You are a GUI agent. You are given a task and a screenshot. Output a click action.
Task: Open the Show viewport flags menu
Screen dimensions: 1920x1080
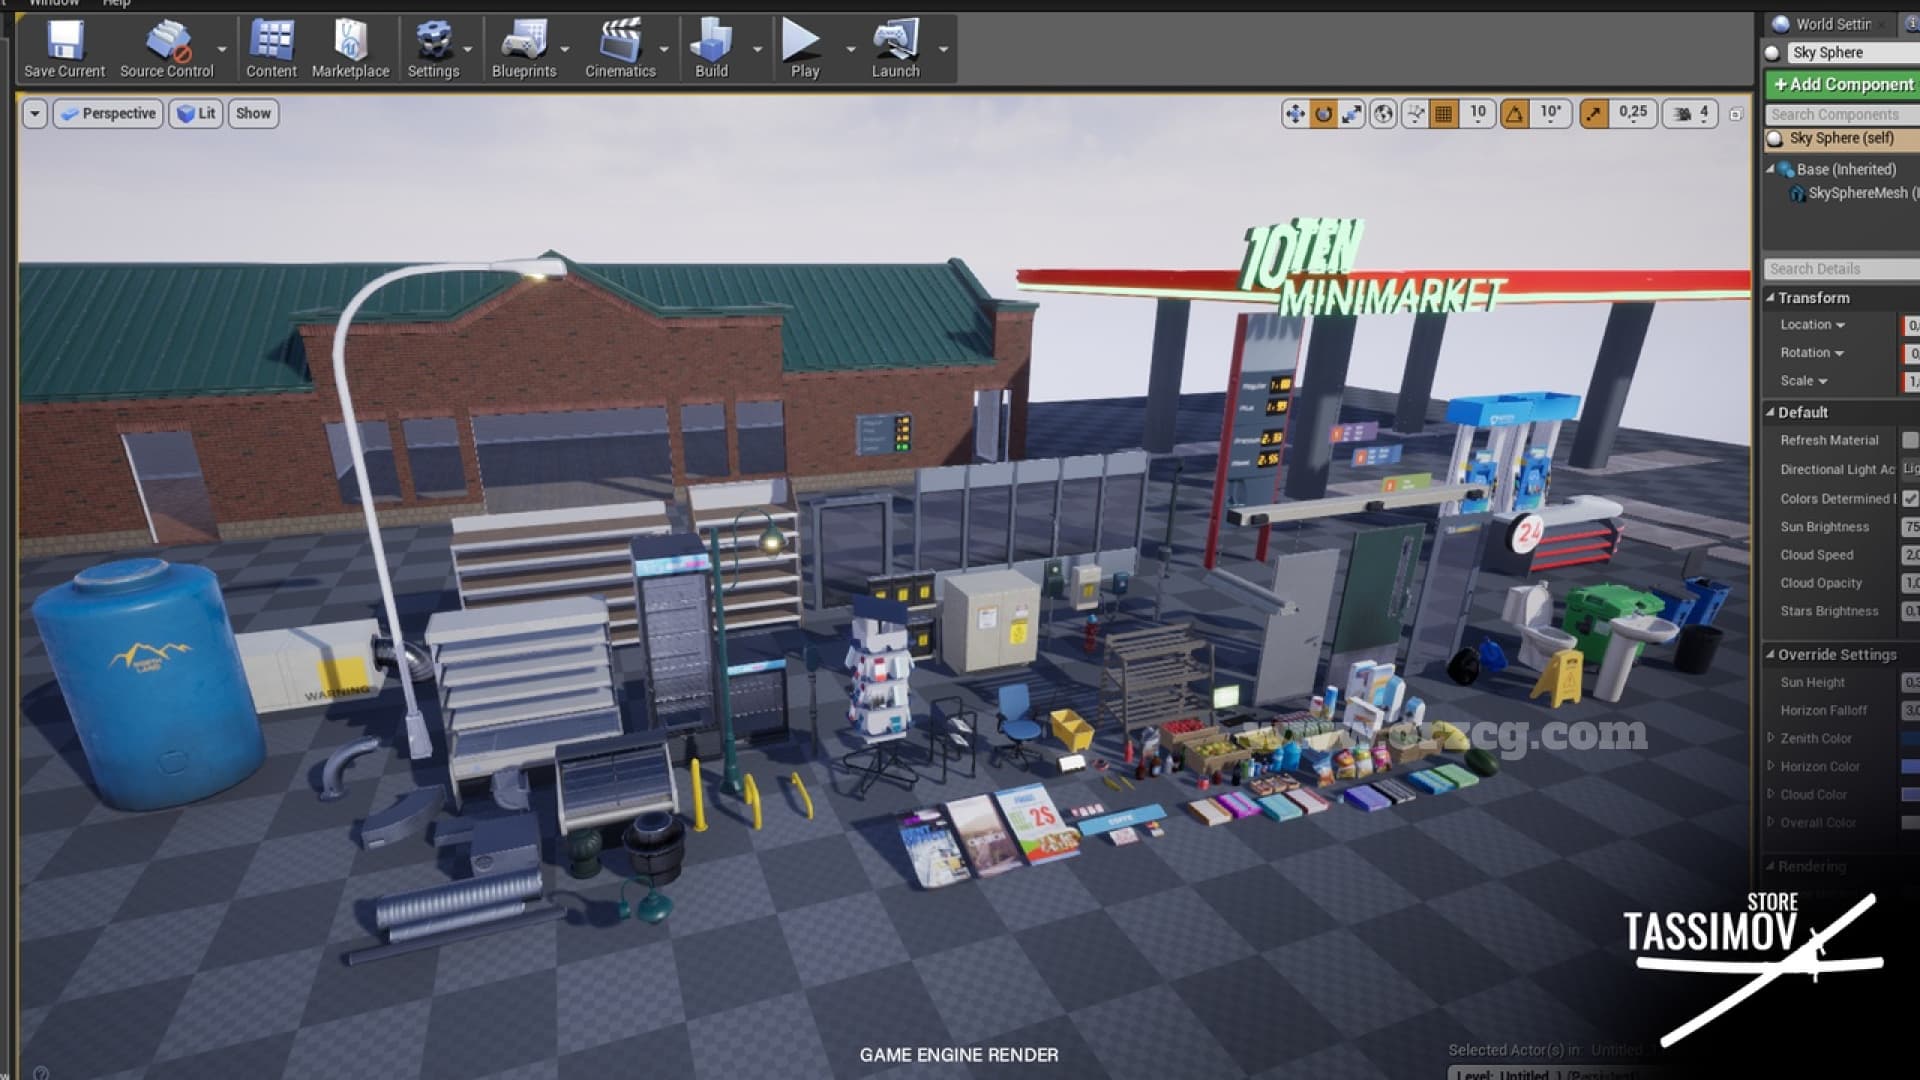point(253,114)
